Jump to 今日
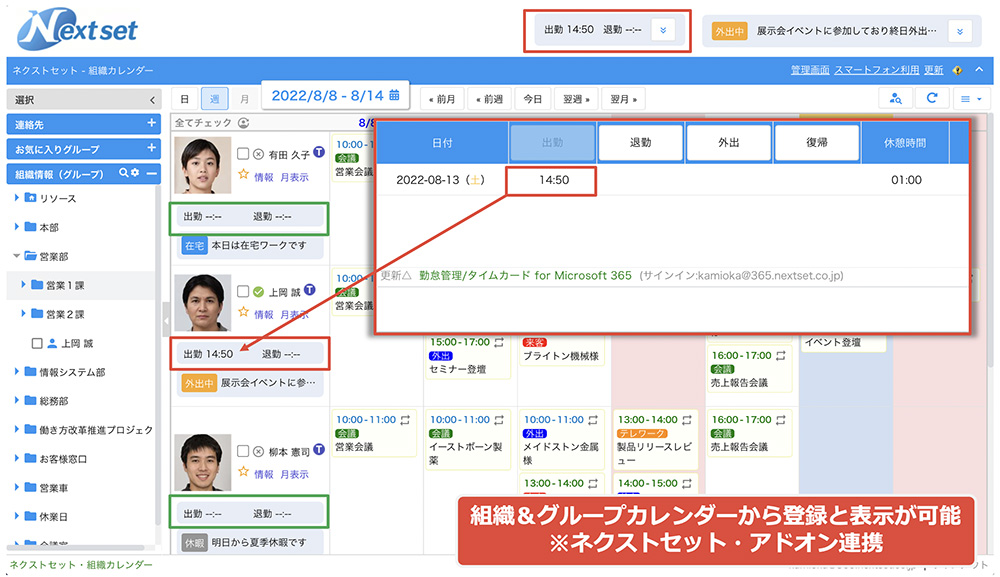The height and width of the screenshot is (577, 1000). 533,99
